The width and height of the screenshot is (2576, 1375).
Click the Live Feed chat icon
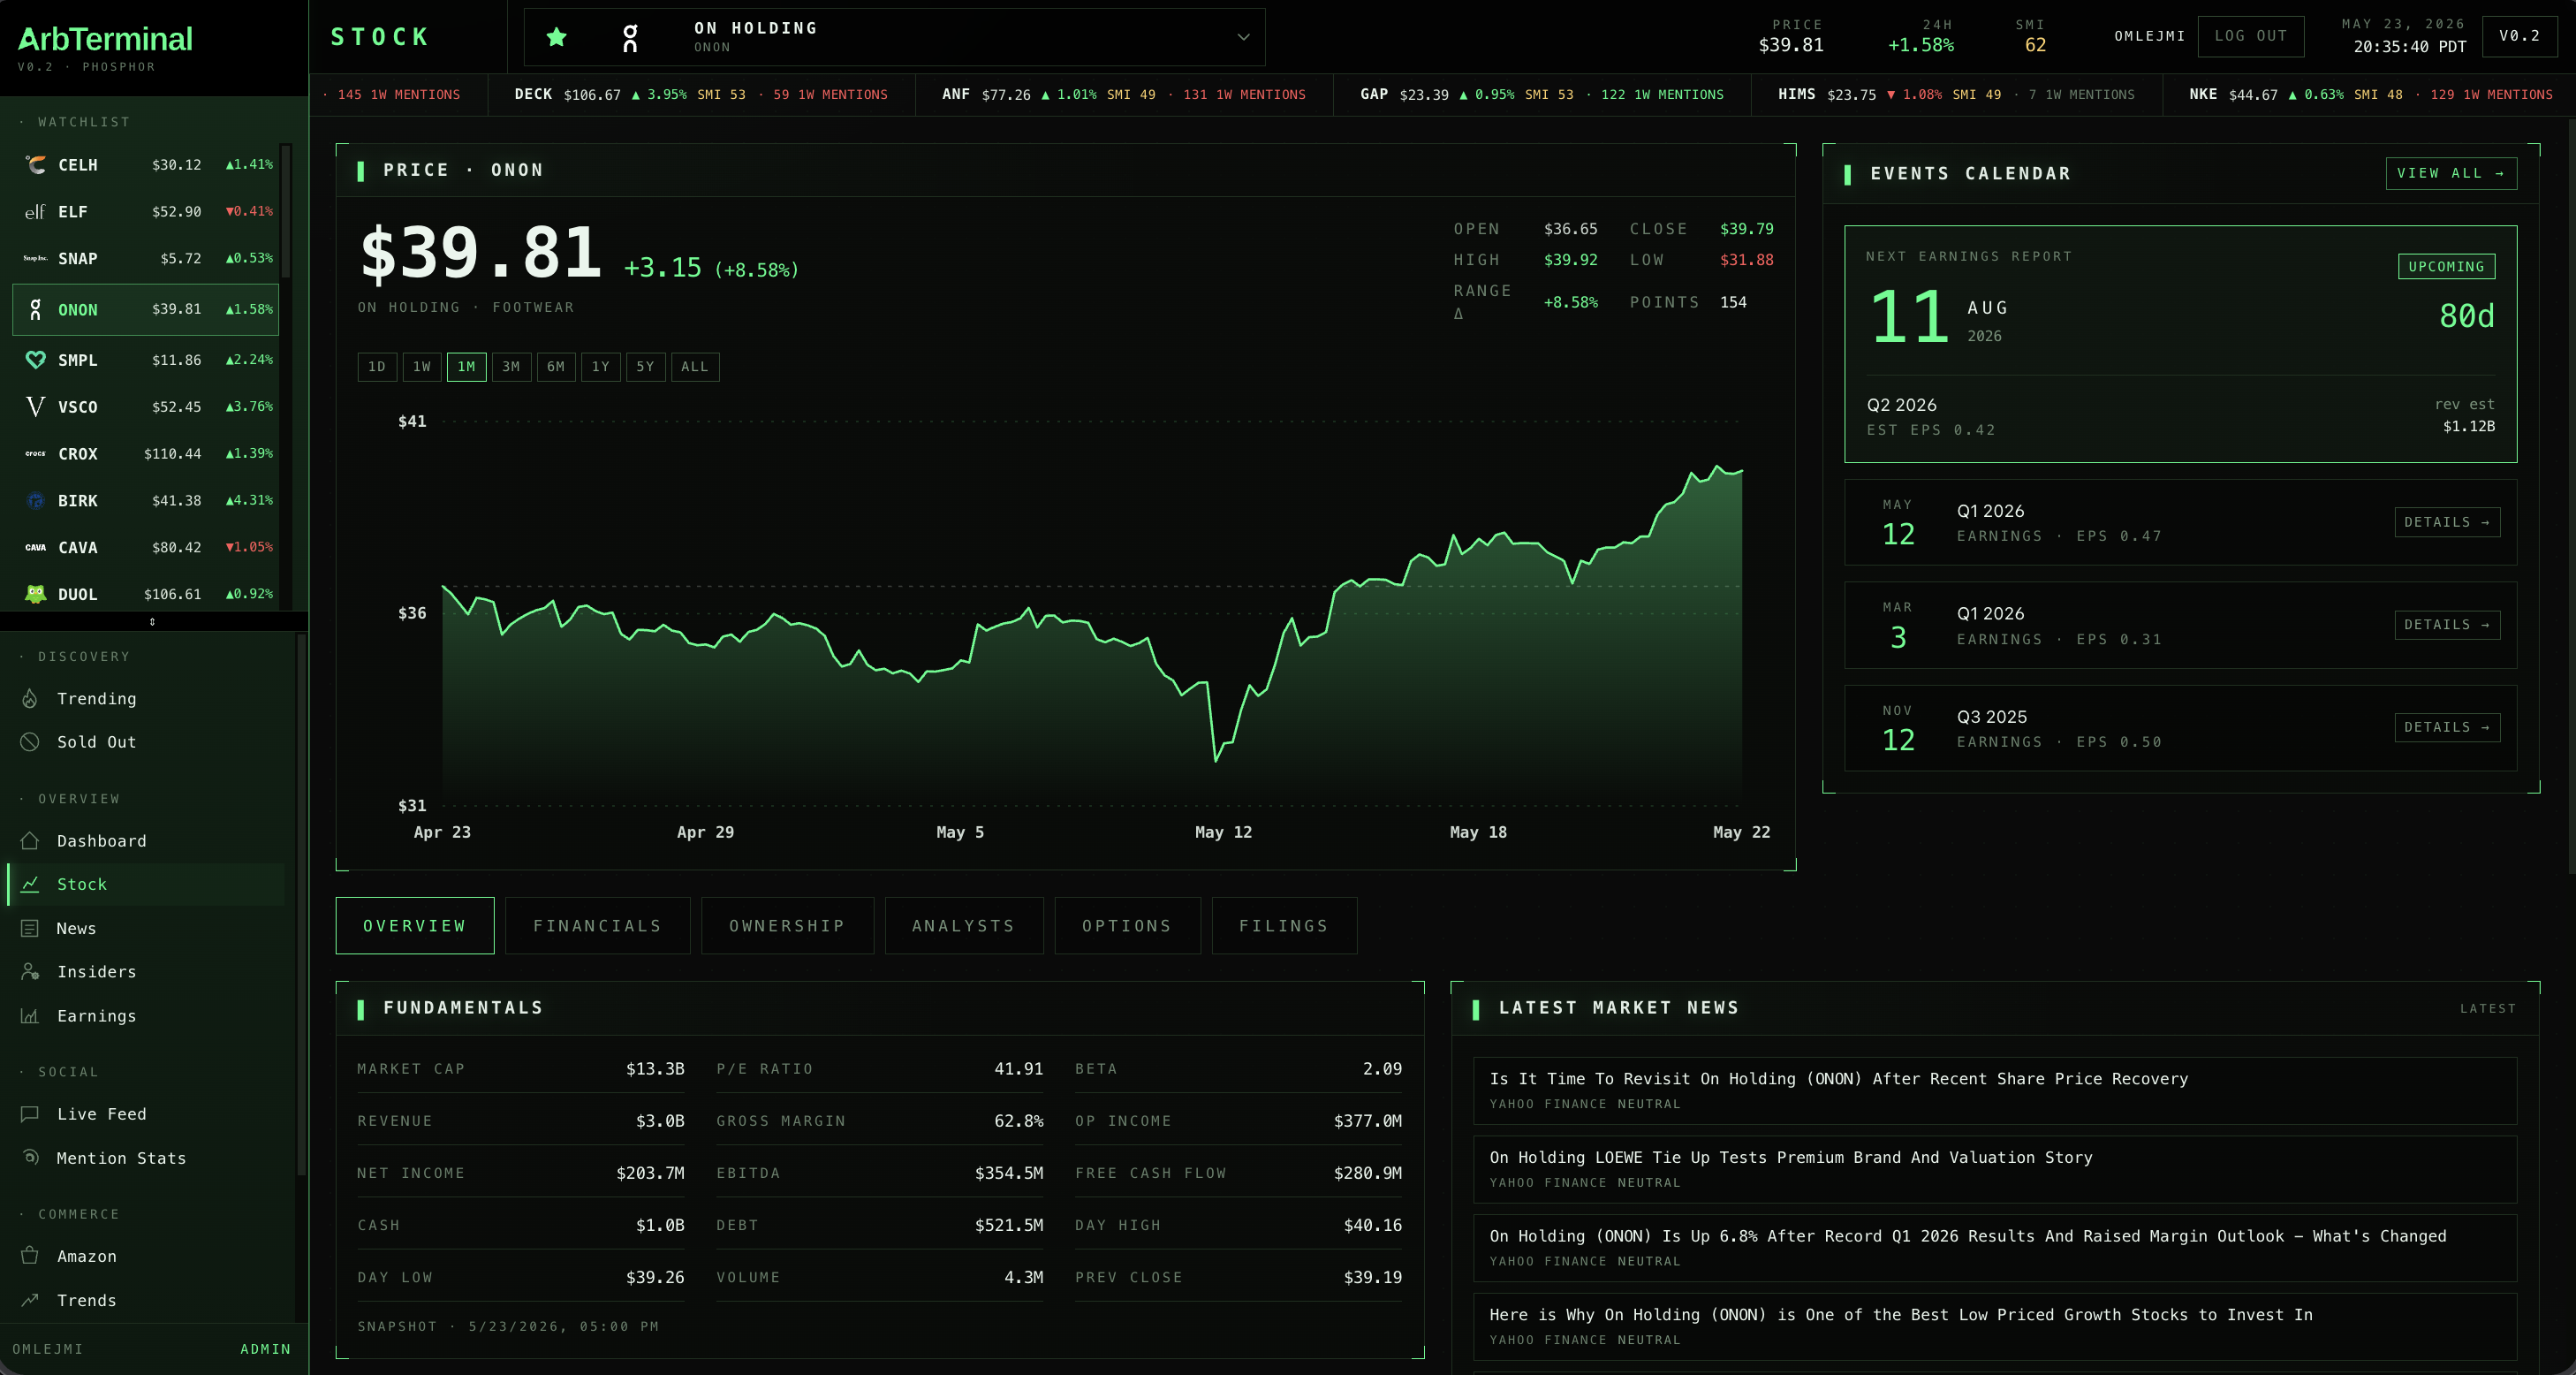coord(30,1114)
